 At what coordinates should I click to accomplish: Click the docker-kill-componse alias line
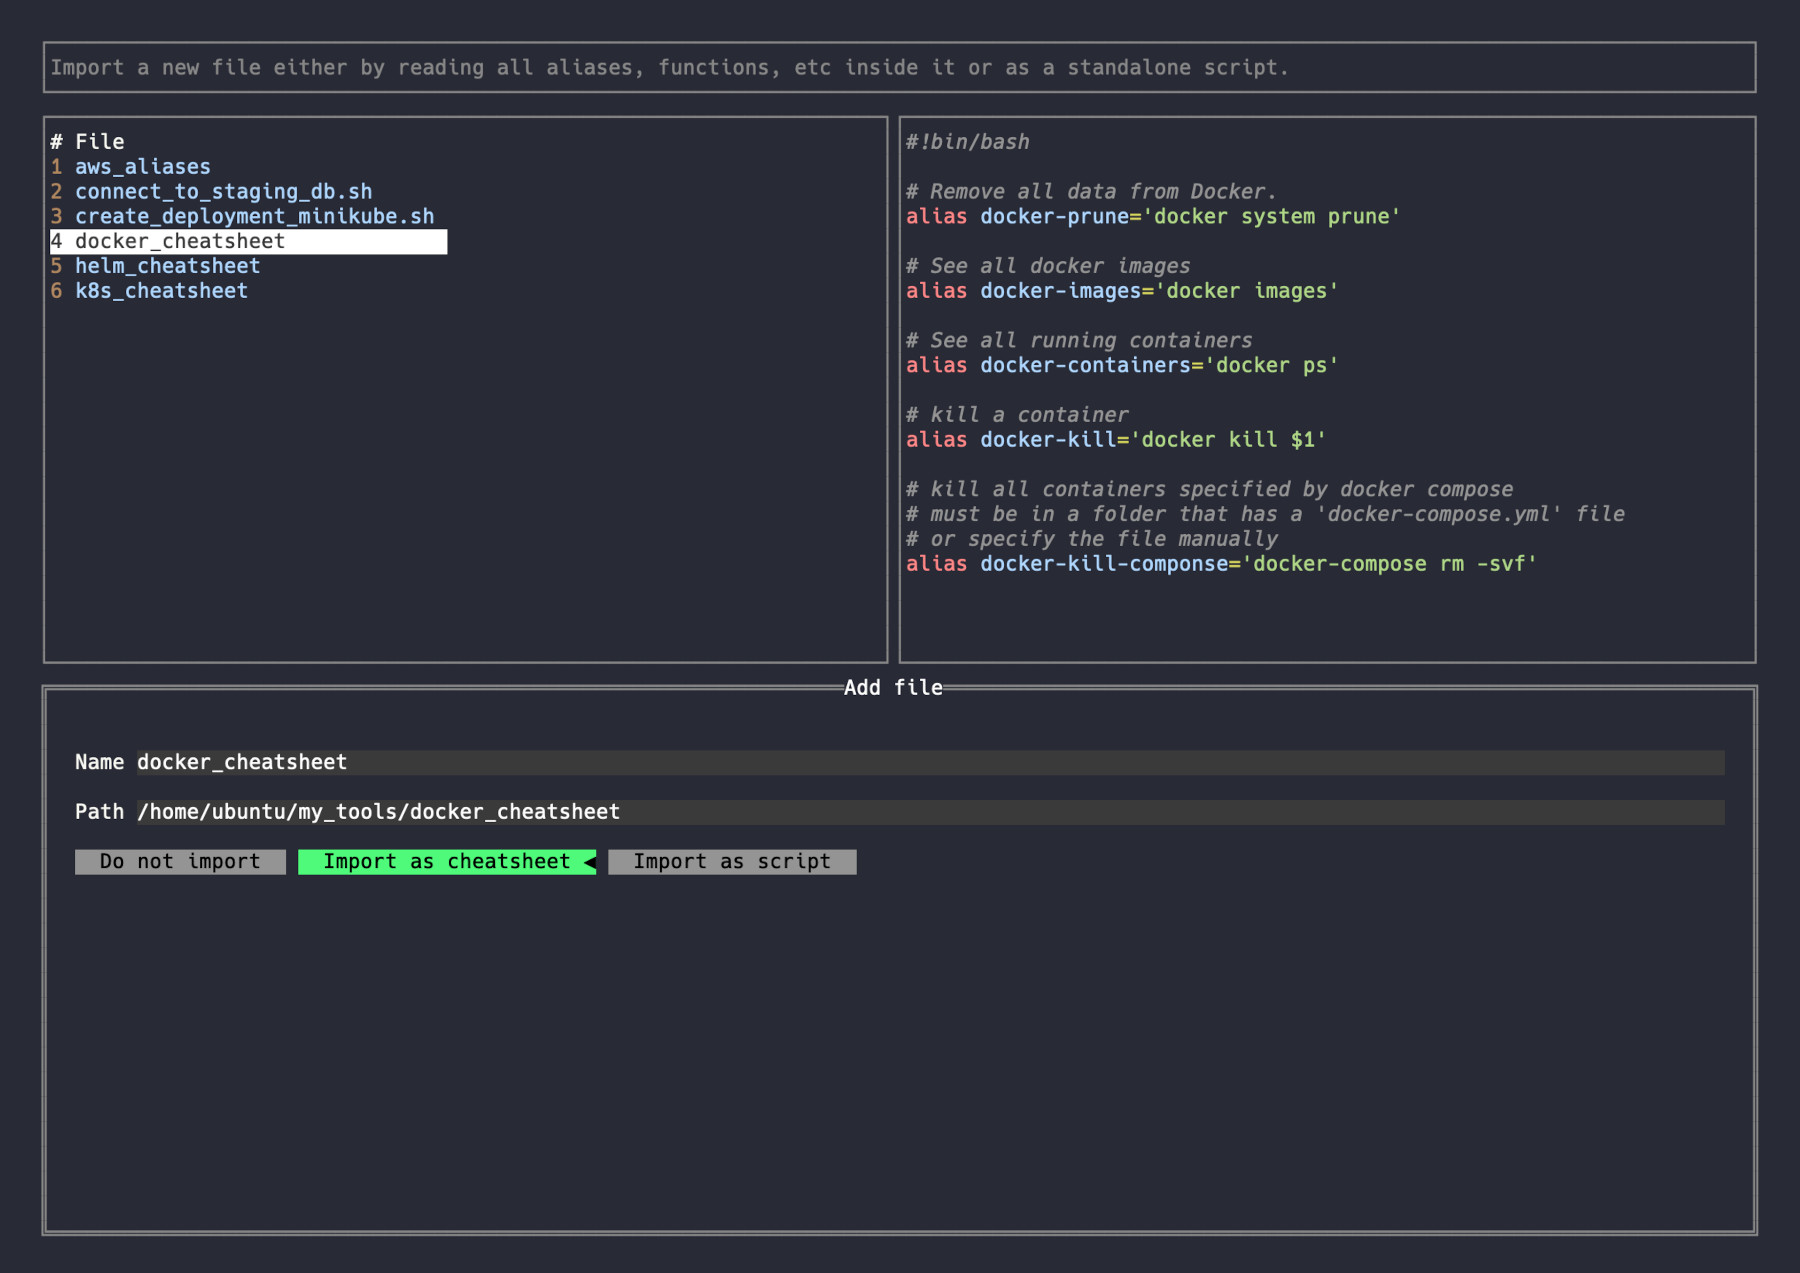(x=1220, y=564)
